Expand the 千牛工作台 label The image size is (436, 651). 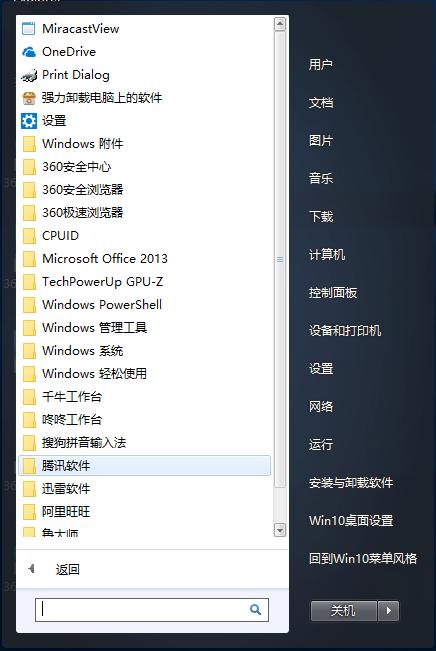(x=72, y=396)
